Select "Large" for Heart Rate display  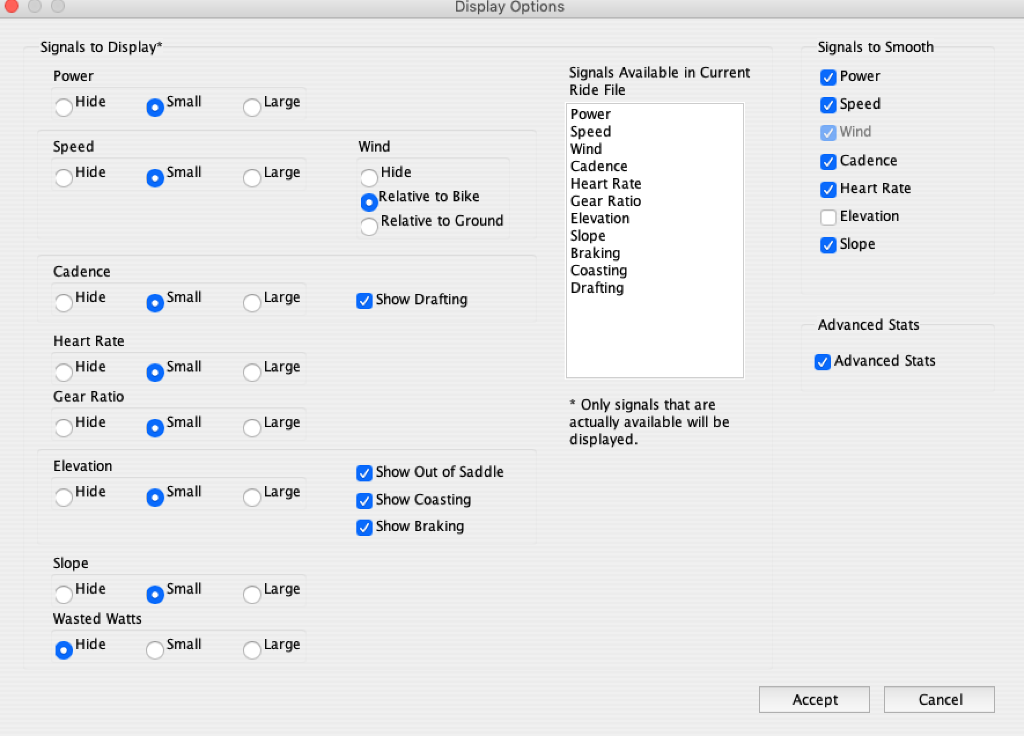pyautogui.click(x=251, y=372)
